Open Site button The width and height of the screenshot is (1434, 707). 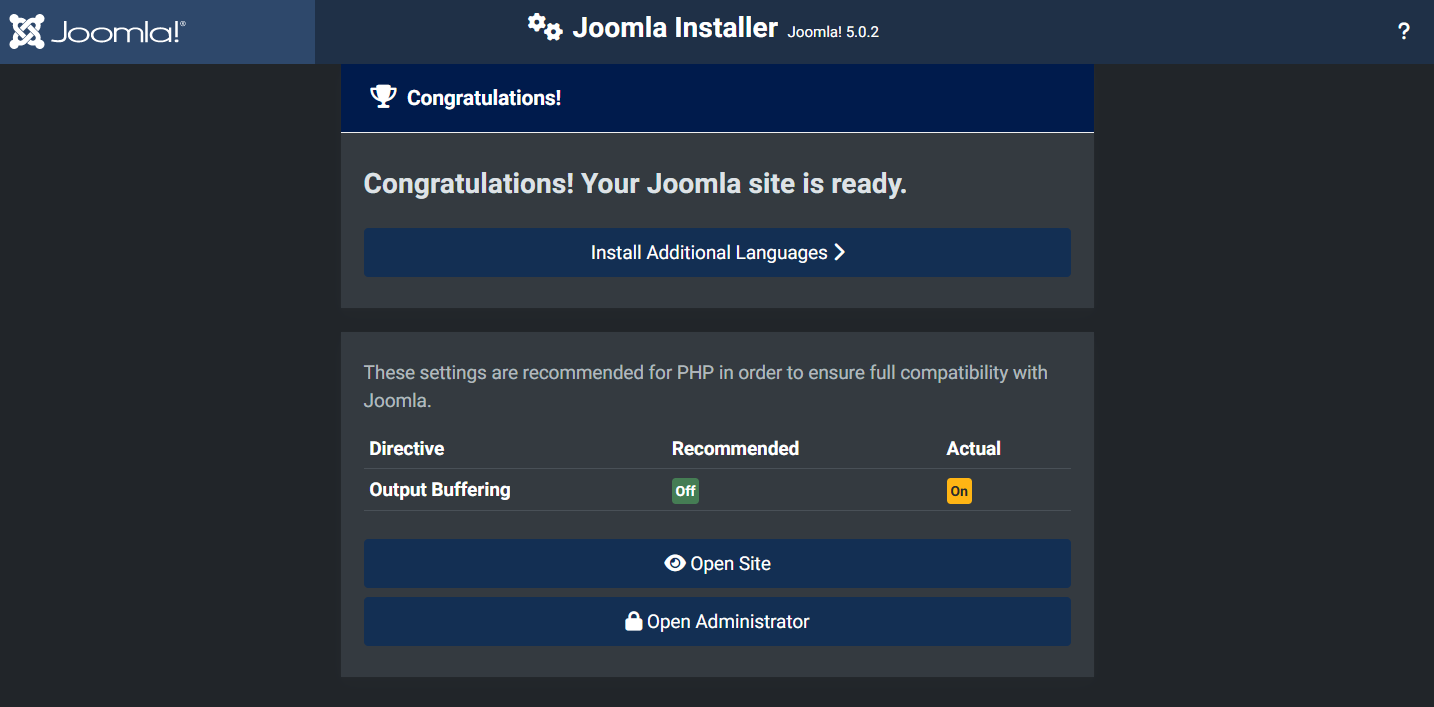point(717,564)
